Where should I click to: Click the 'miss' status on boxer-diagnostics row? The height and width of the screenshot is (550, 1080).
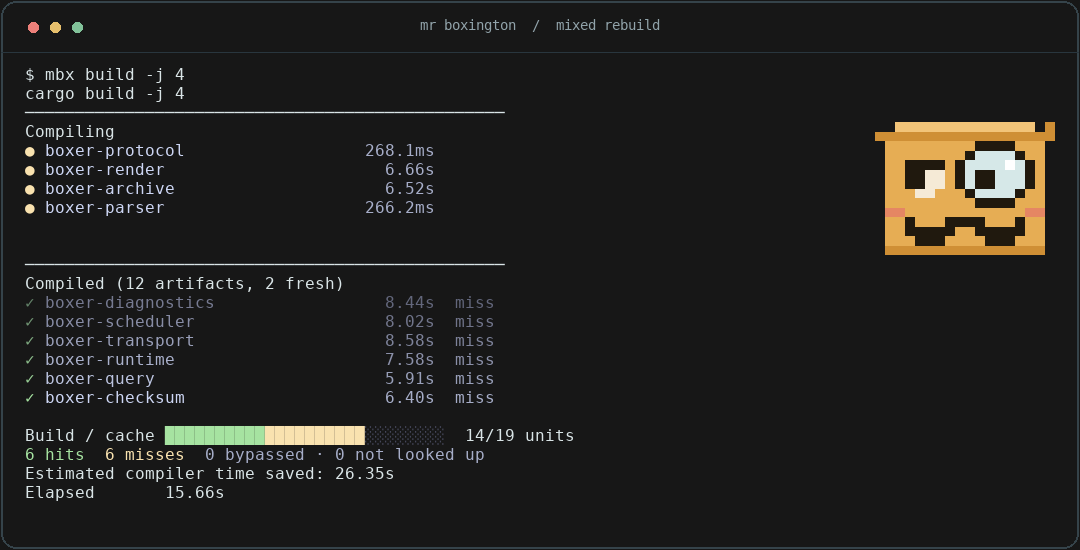[x=475, y=303]
